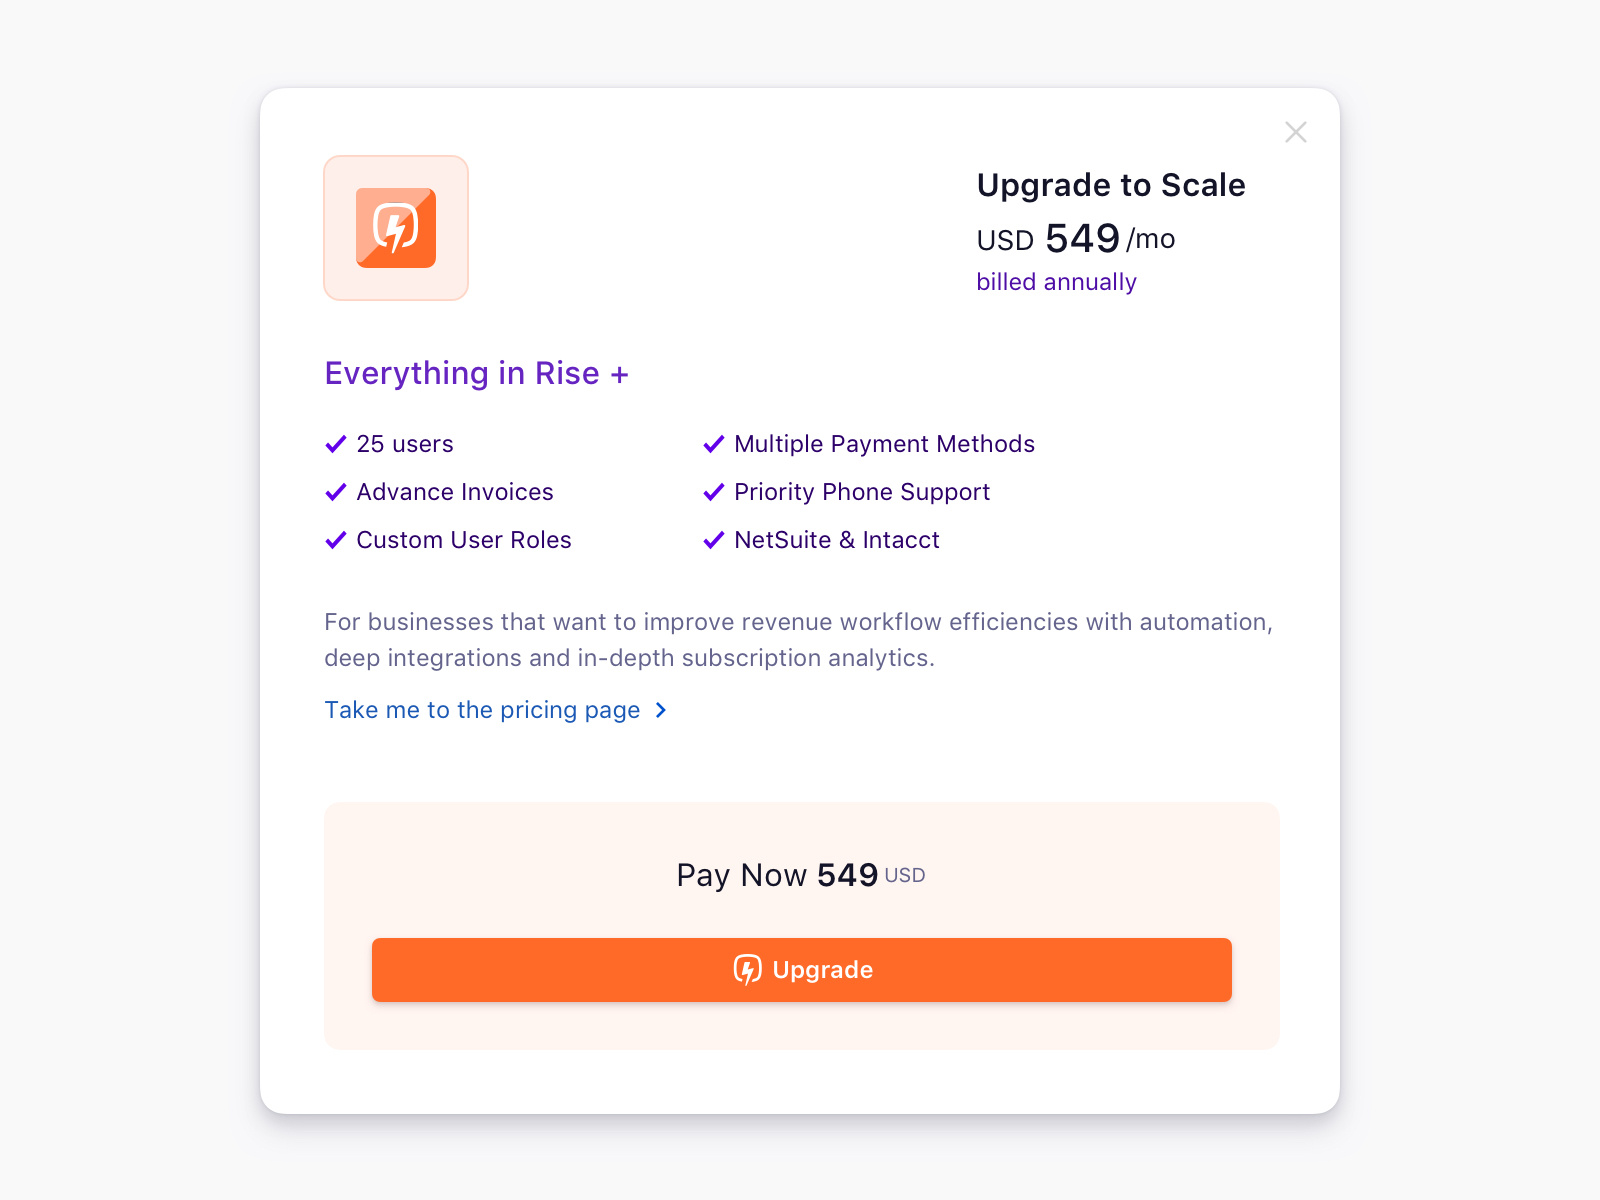Click the orange lightning bolt plan icon

[x=396, y=227]
